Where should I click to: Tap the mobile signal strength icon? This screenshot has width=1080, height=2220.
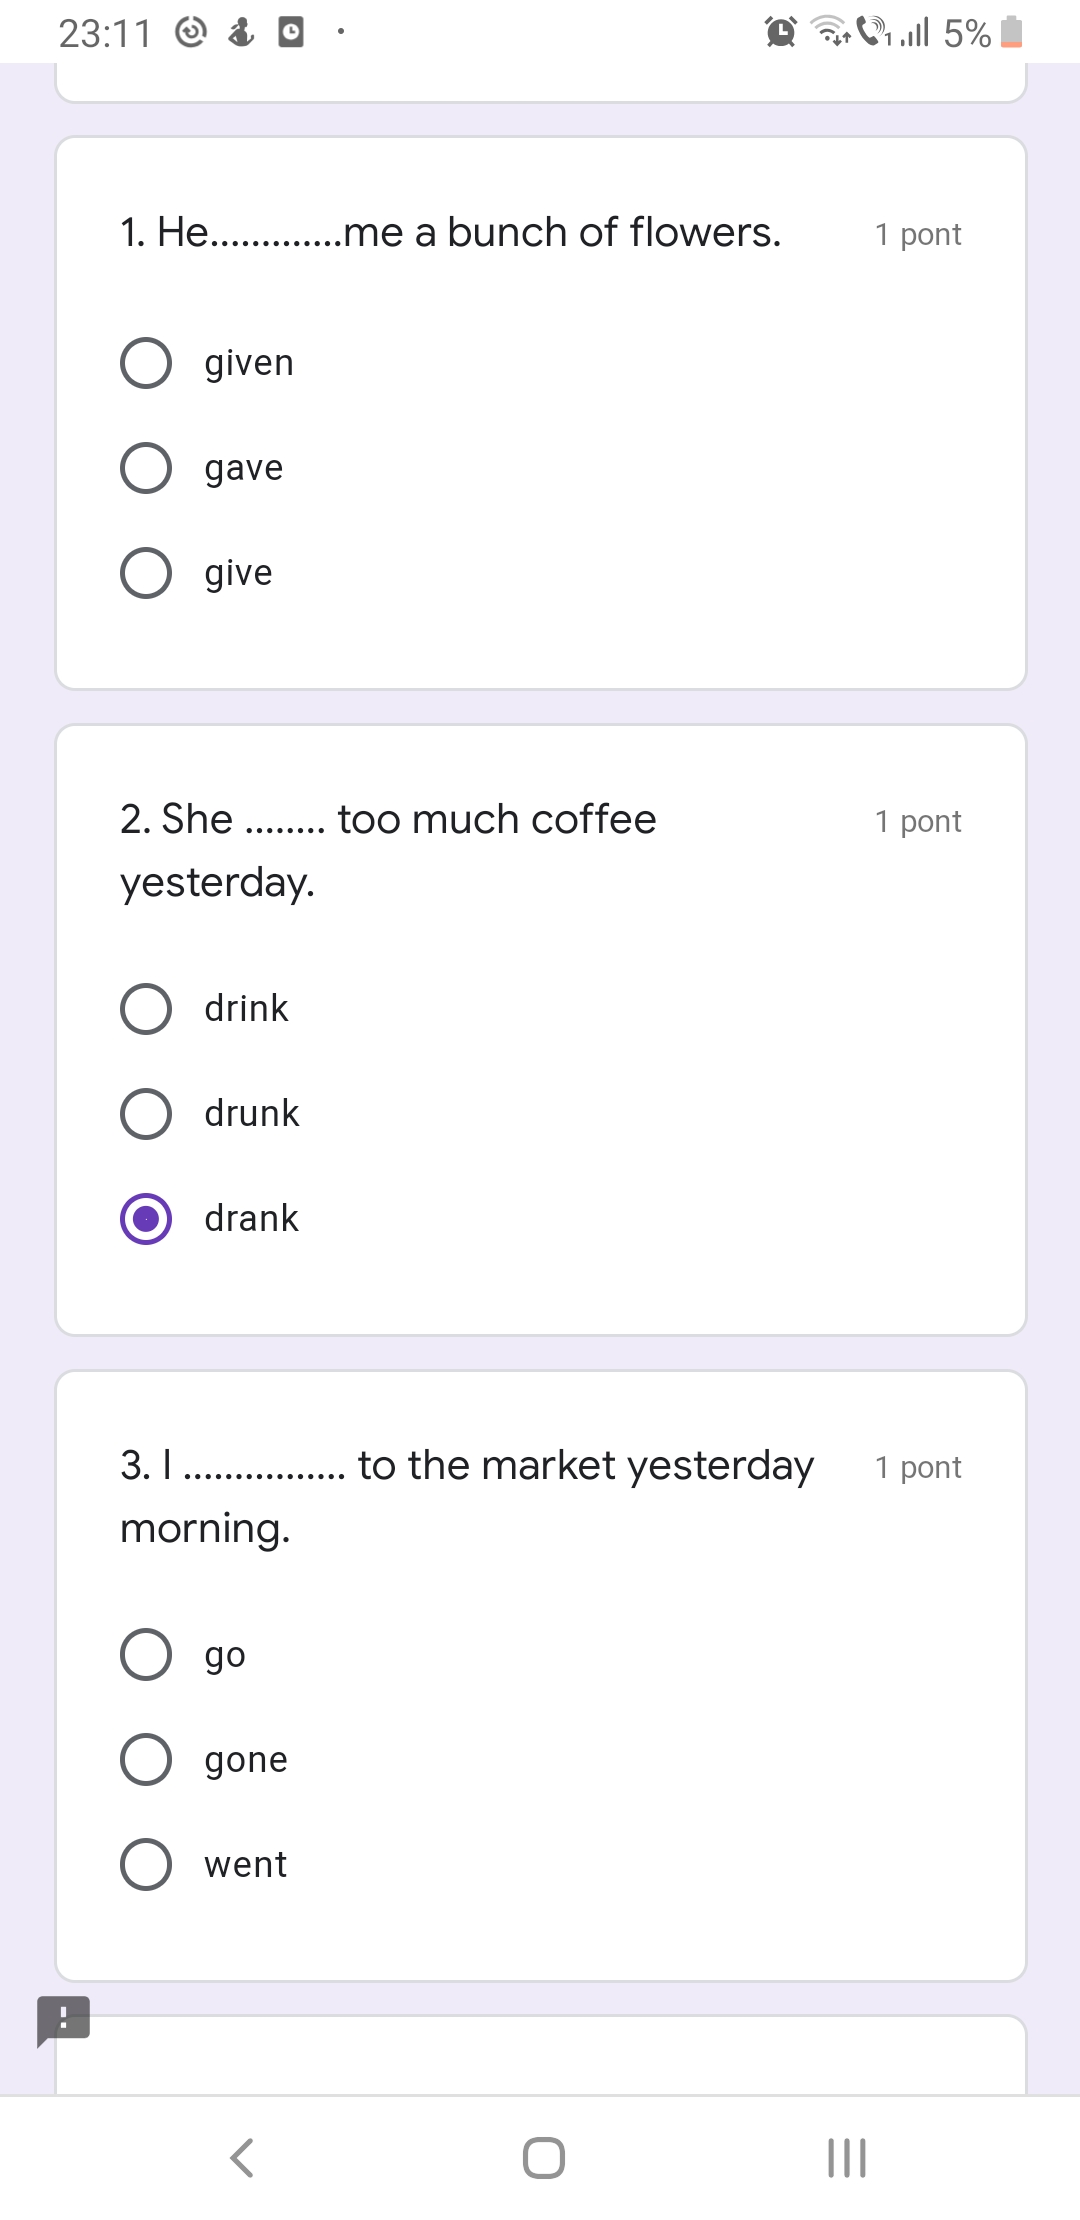point(915,33)
